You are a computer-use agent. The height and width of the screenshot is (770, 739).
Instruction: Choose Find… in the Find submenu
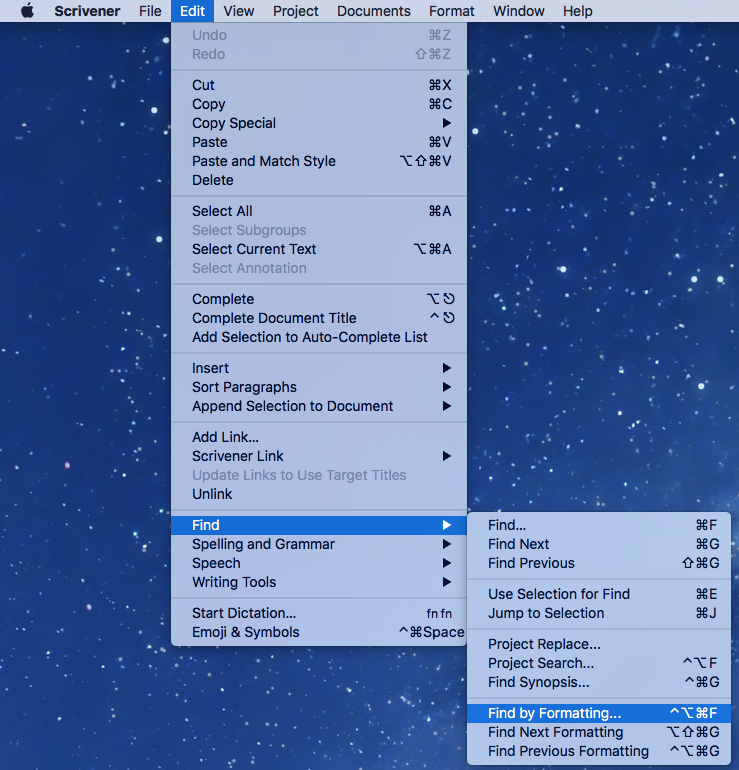[599, 525]
